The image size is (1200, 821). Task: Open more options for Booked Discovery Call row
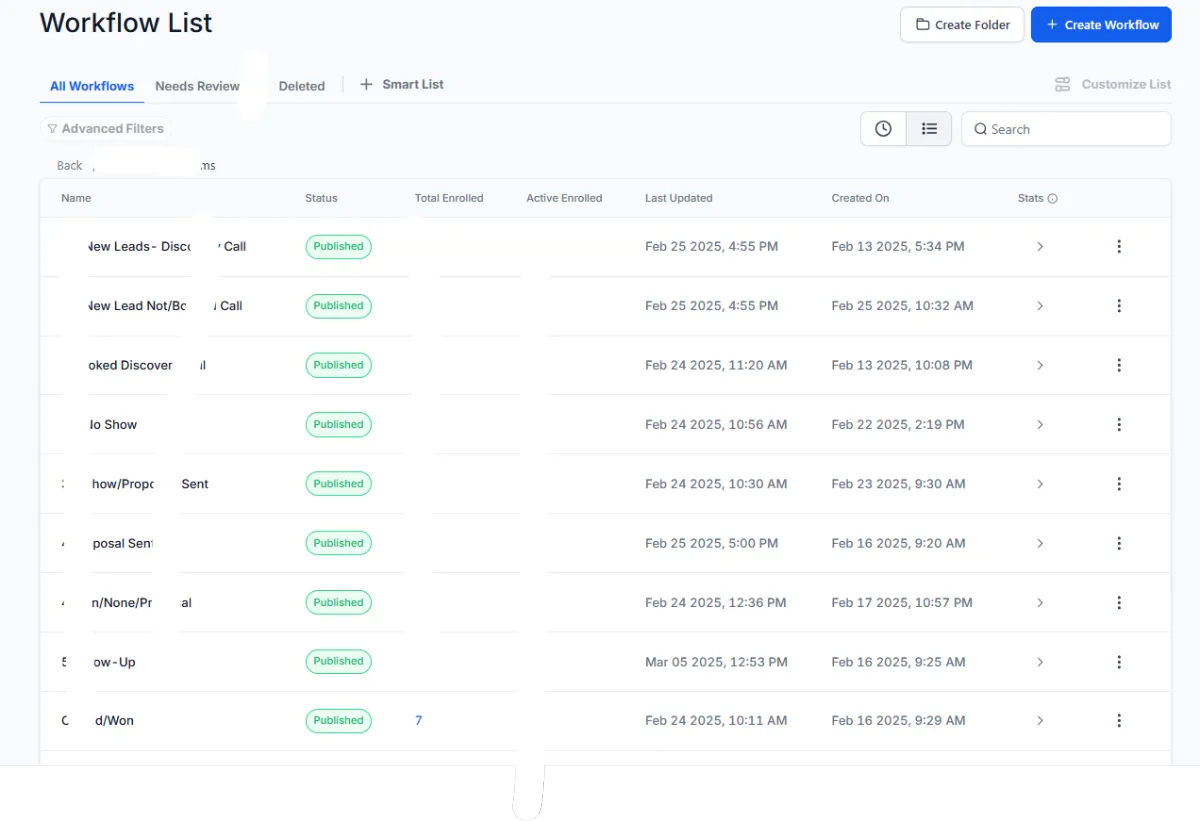point(1119,365)
